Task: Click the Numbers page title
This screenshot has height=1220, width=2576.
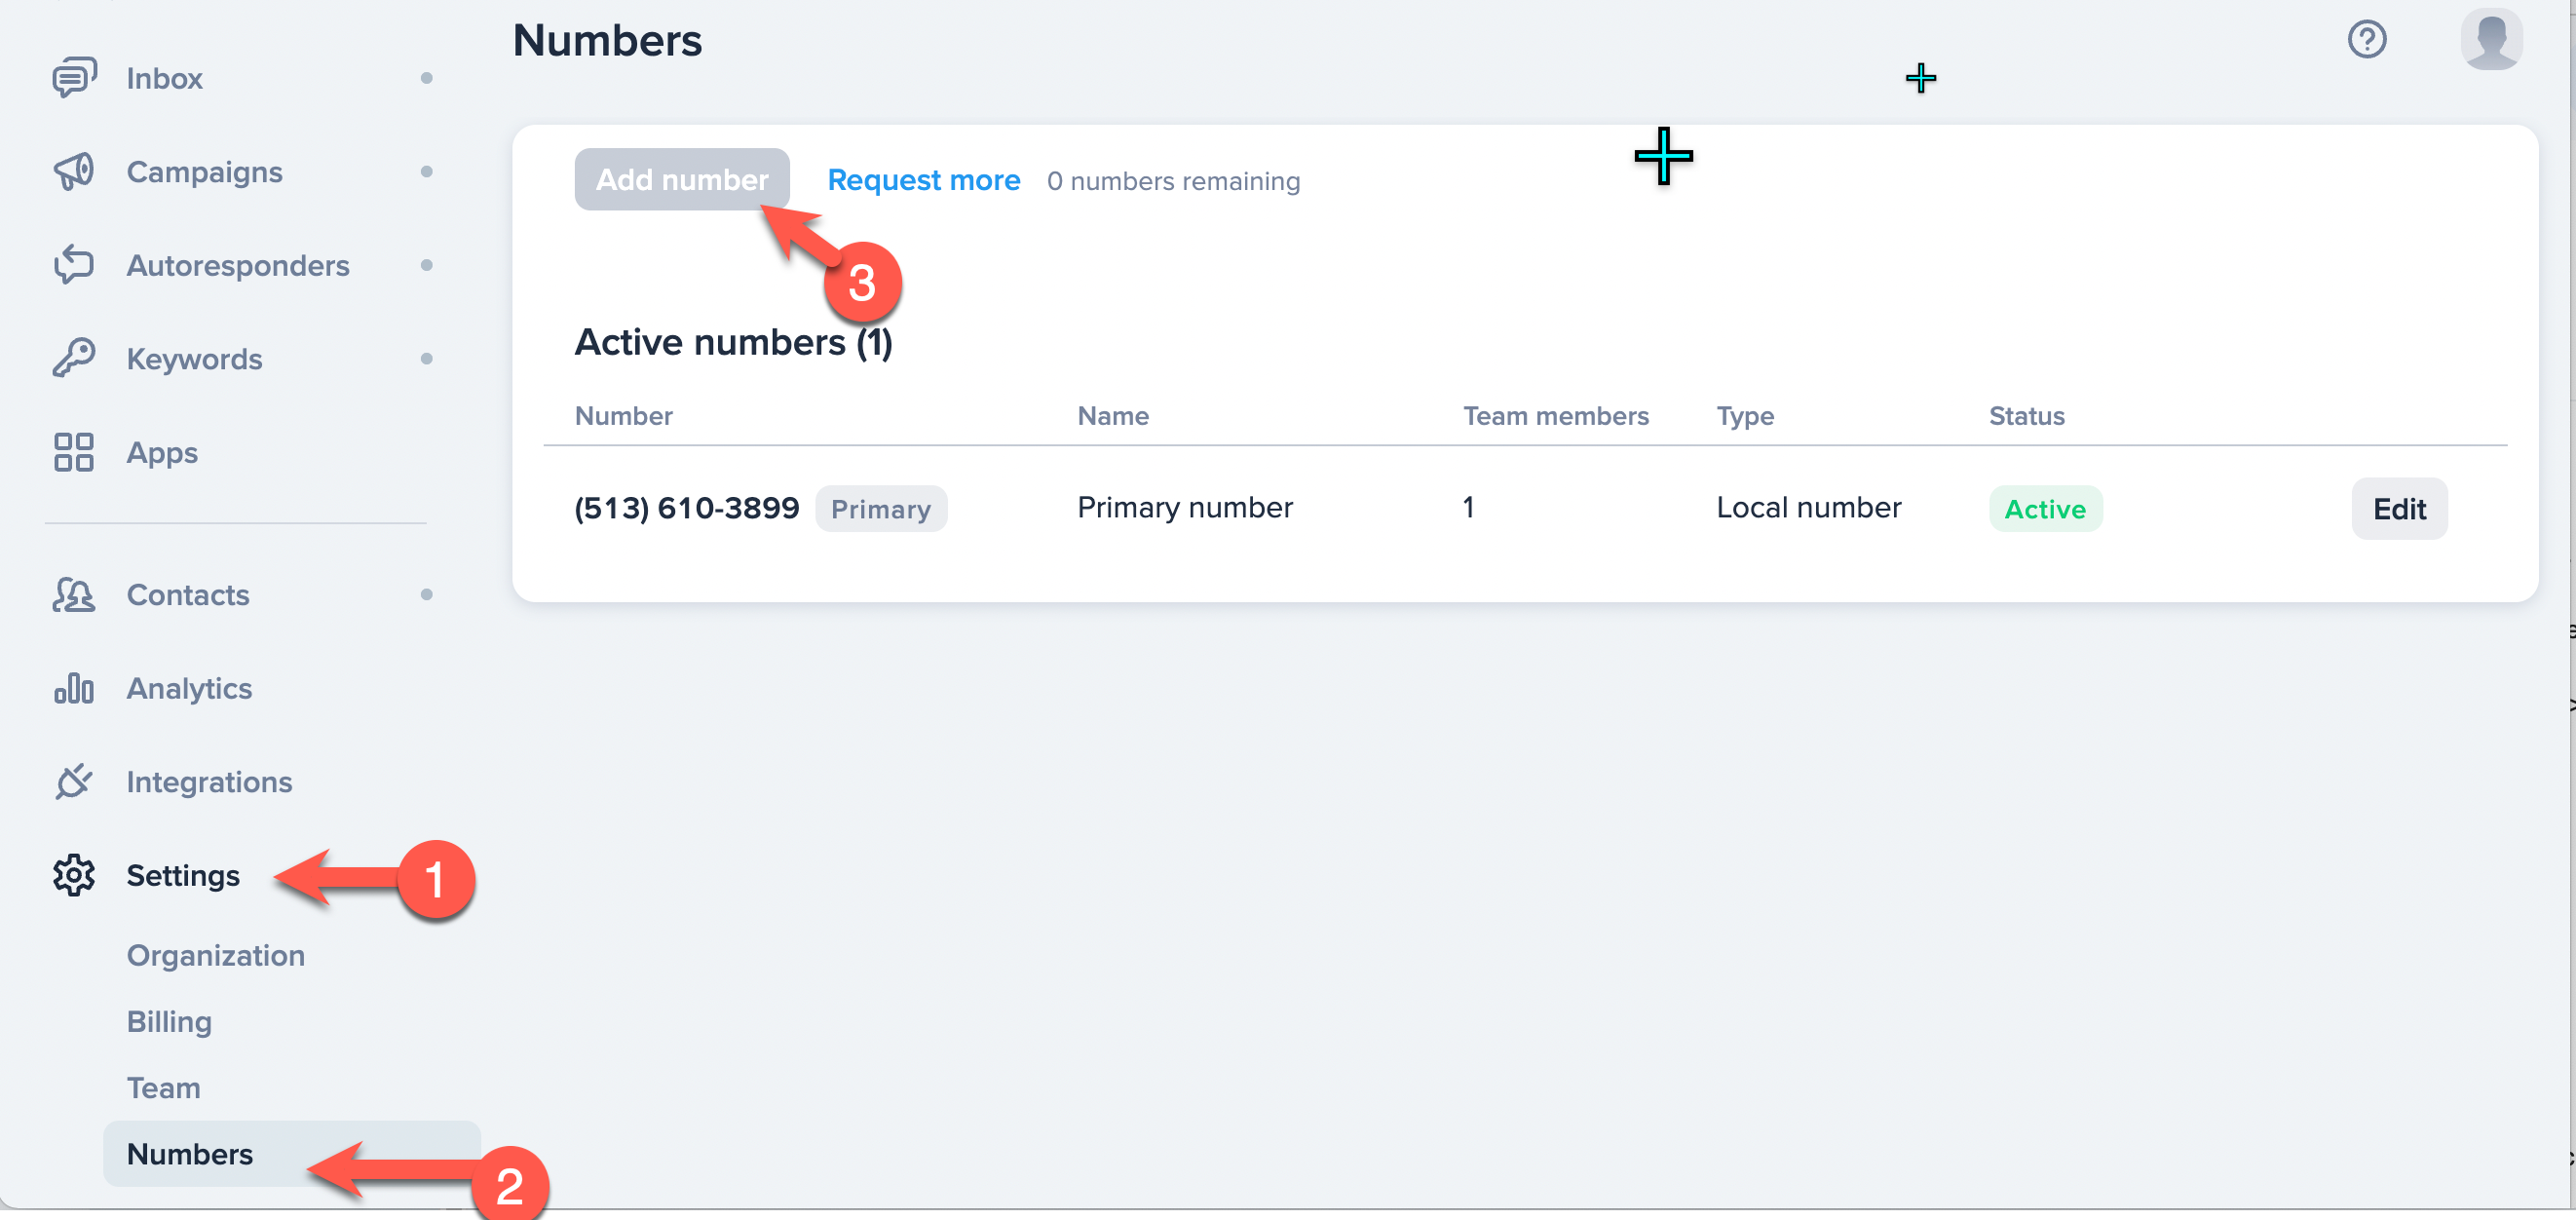Action: [607, 40]
